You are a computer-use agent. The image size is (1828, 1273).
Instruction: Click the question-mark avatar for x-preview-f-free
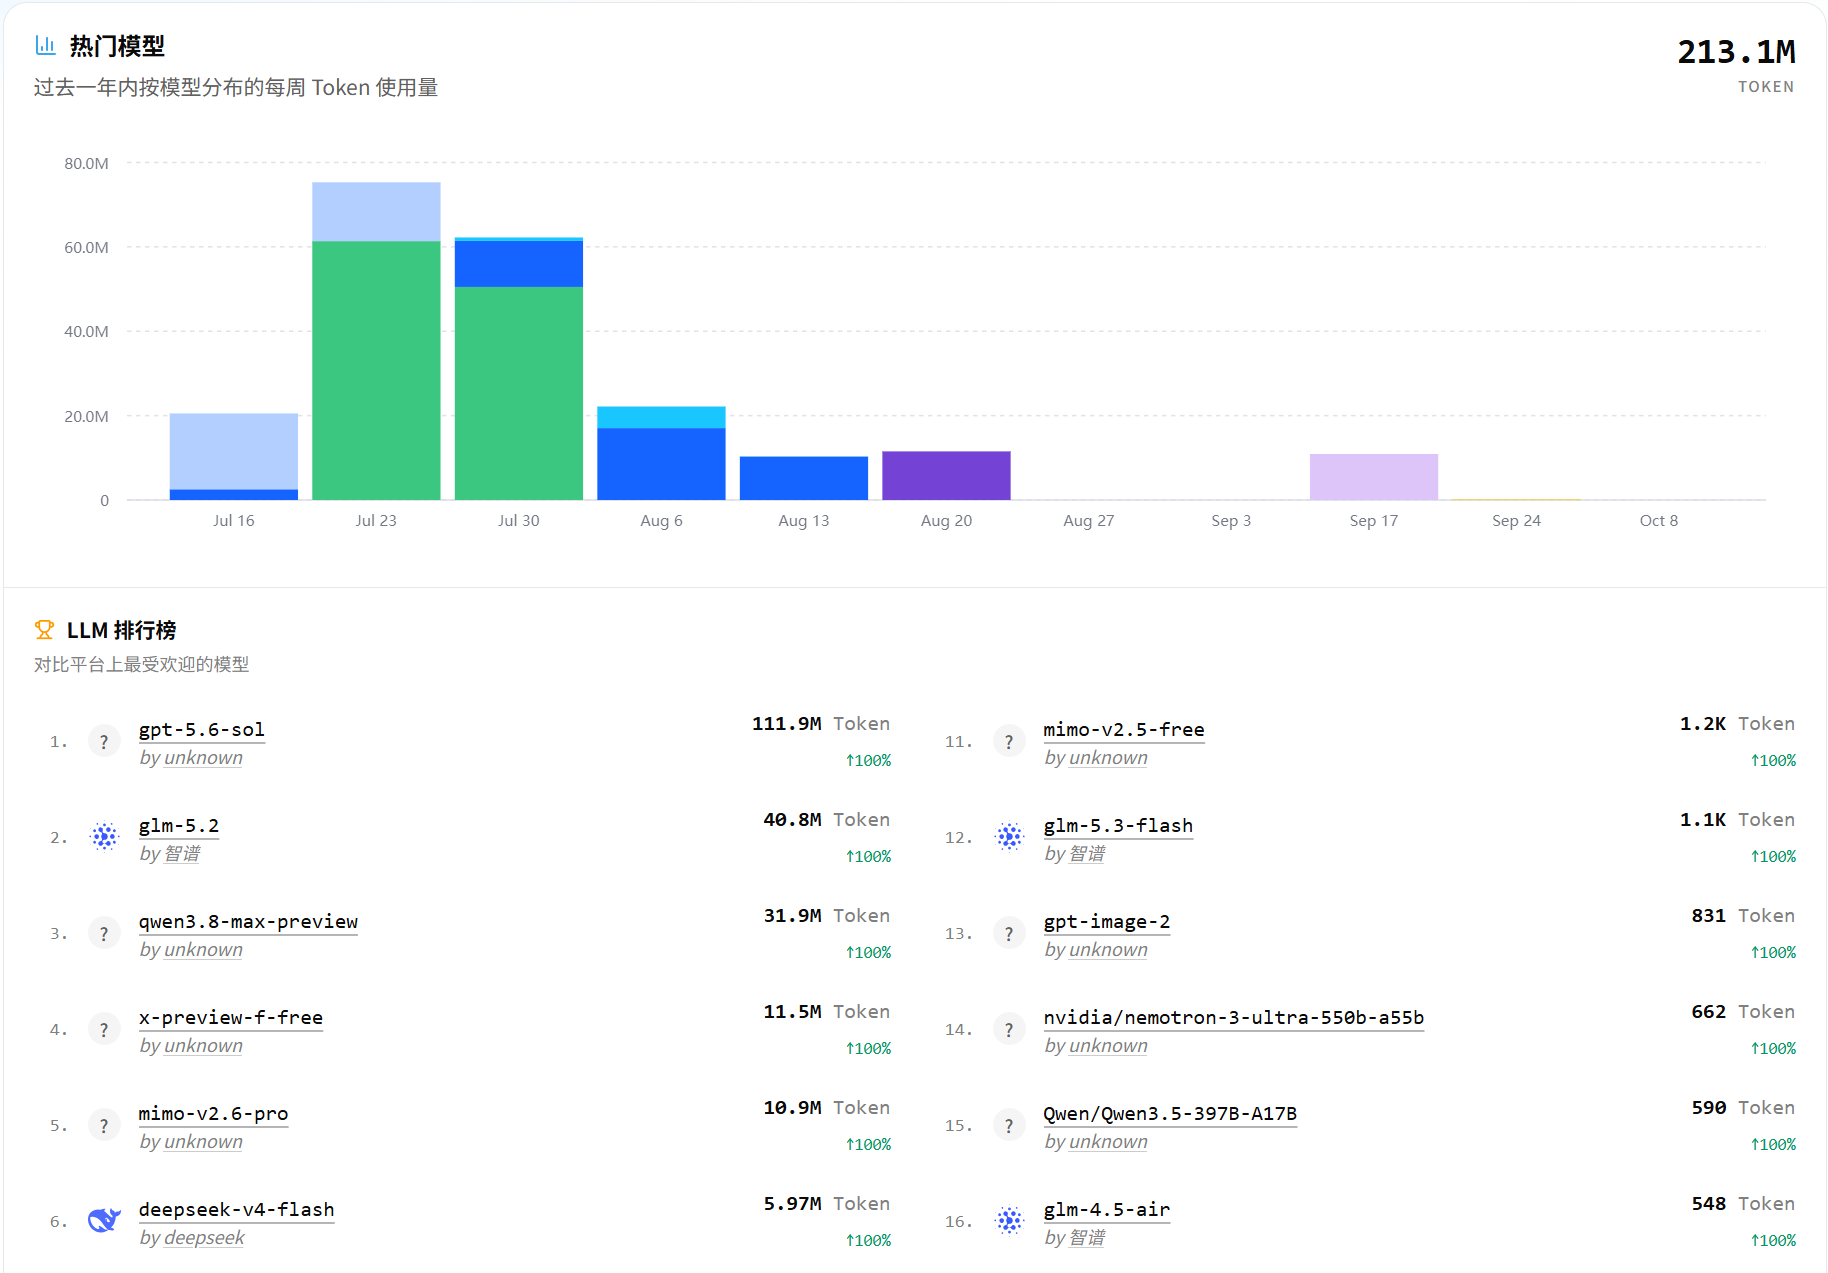[104, 1029]
